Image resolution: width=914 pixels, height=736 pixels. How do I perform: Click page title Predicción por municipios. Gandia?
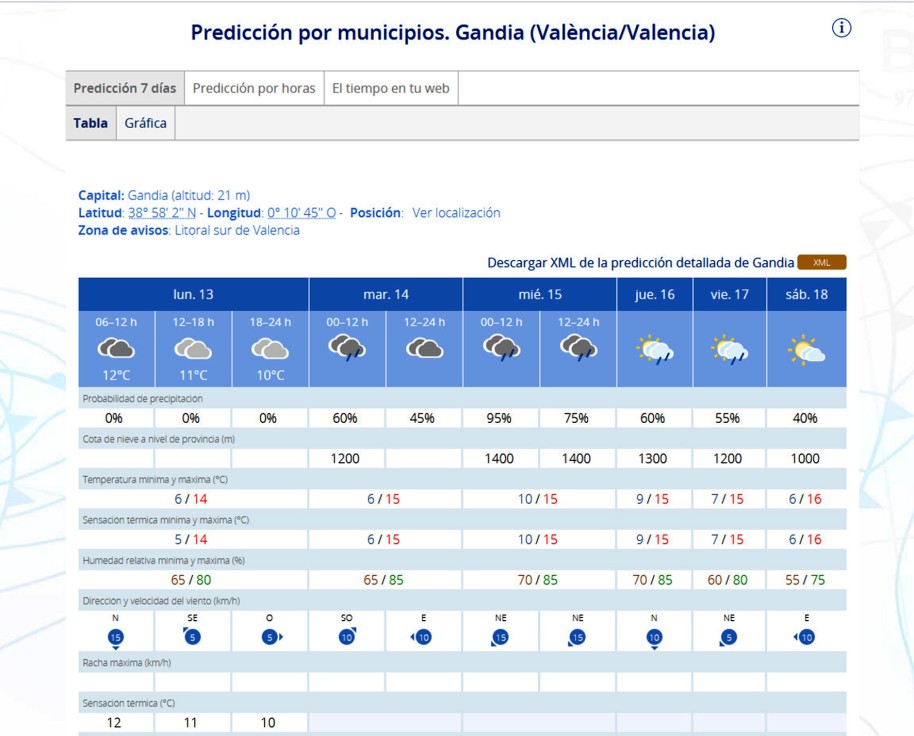pyautogui.click(x=453, y=32)
